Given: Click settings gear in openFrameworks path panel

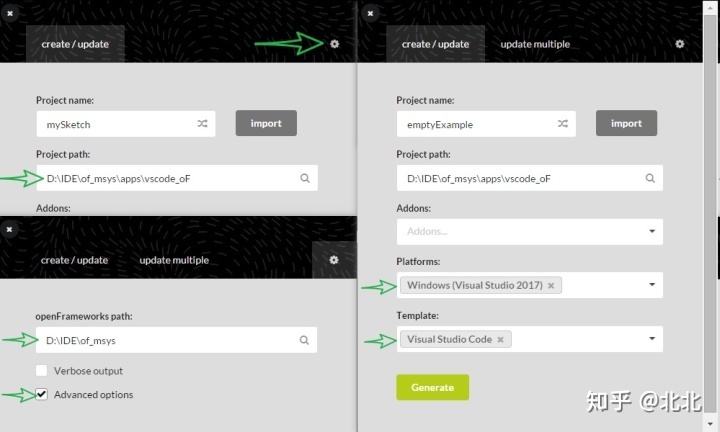Looking at the screenshot, I should click(x=334, y=260).
